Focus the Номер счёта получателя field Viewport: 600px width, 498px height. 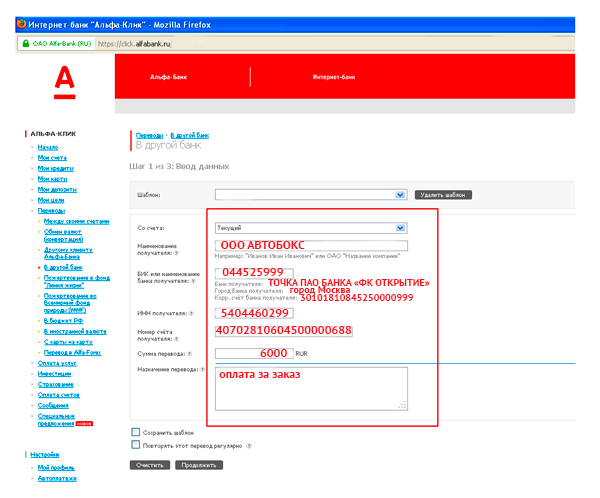point(284,331)
